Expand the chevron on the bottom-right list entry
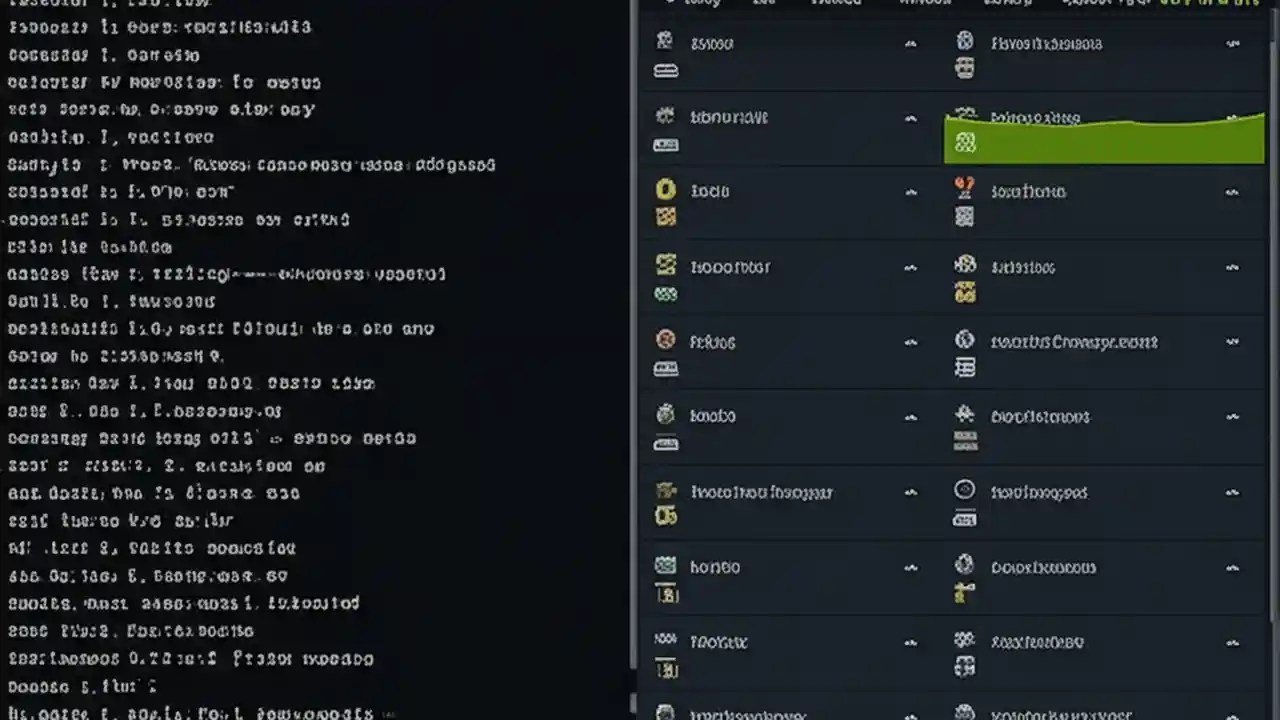Screen dimensions: 1280x720 point(1232,713)
